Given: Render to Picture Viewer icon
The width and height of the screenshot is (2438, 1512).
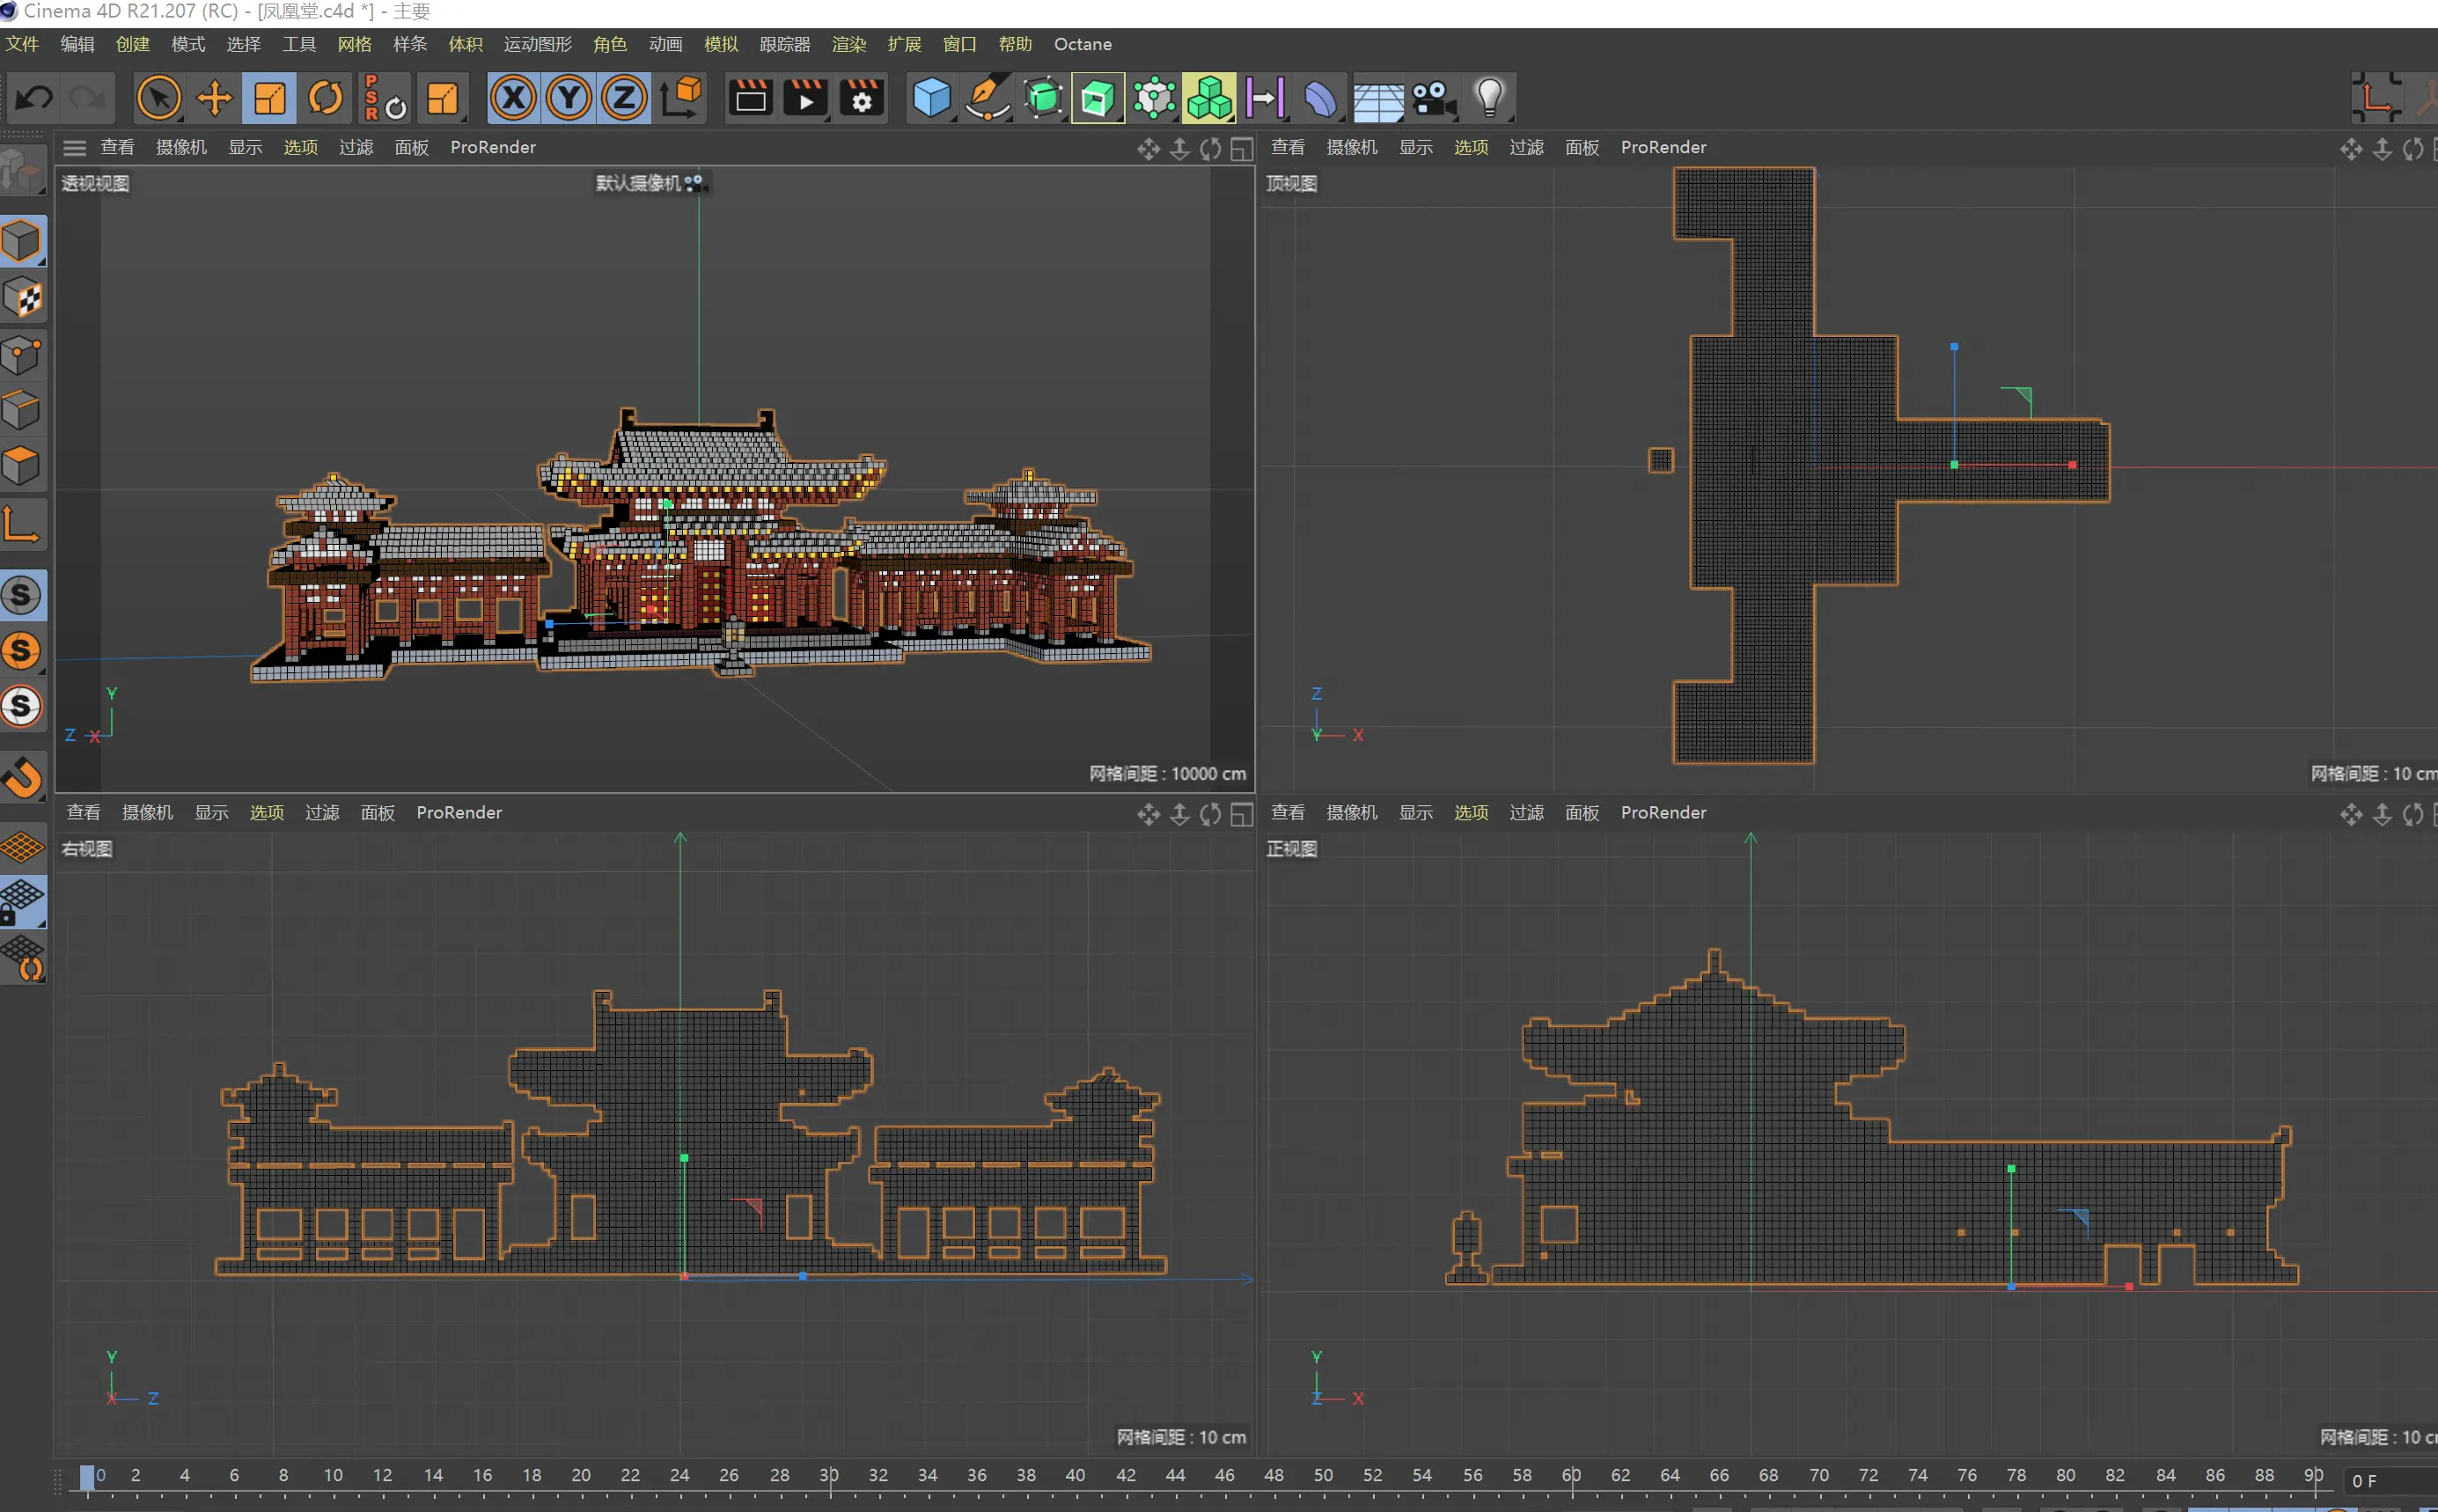Looking at the screenshot, I should click(x=805, y=98).
